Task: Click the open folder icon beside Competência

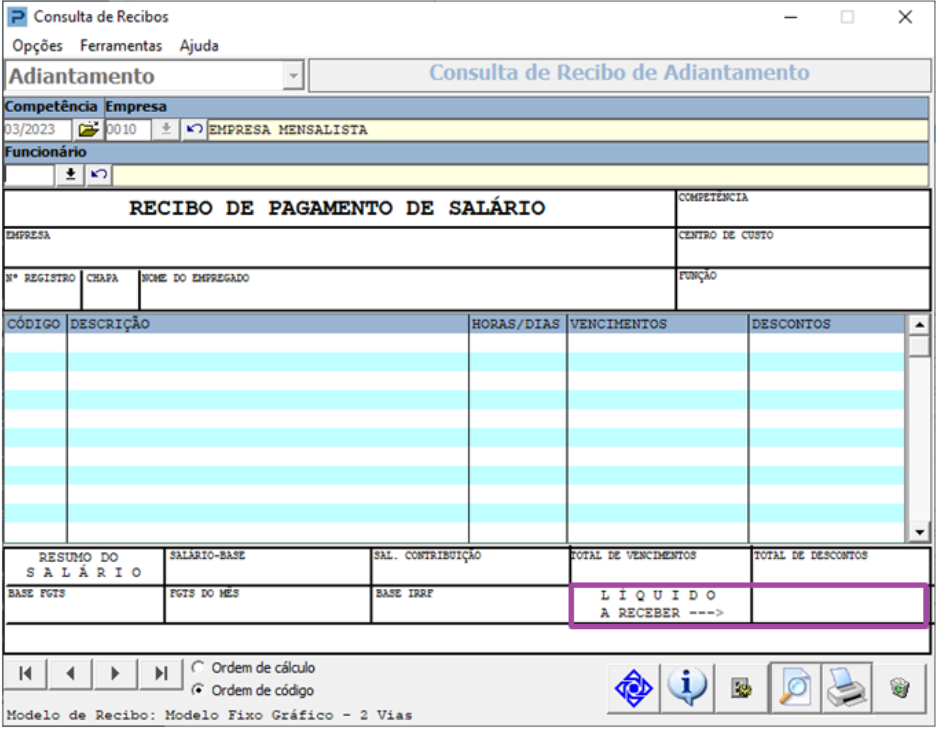Action: [x=89, y=130]
